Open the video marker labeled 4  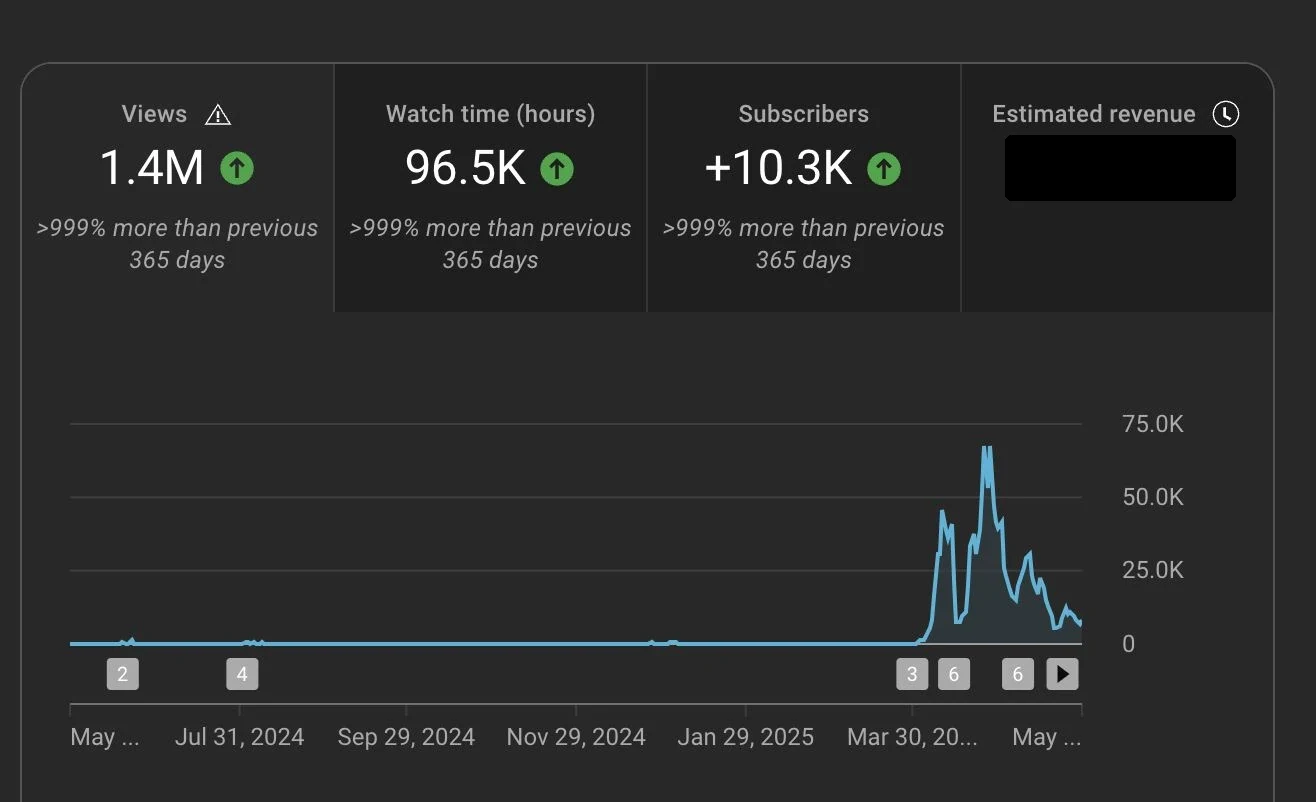click(242, 674)
